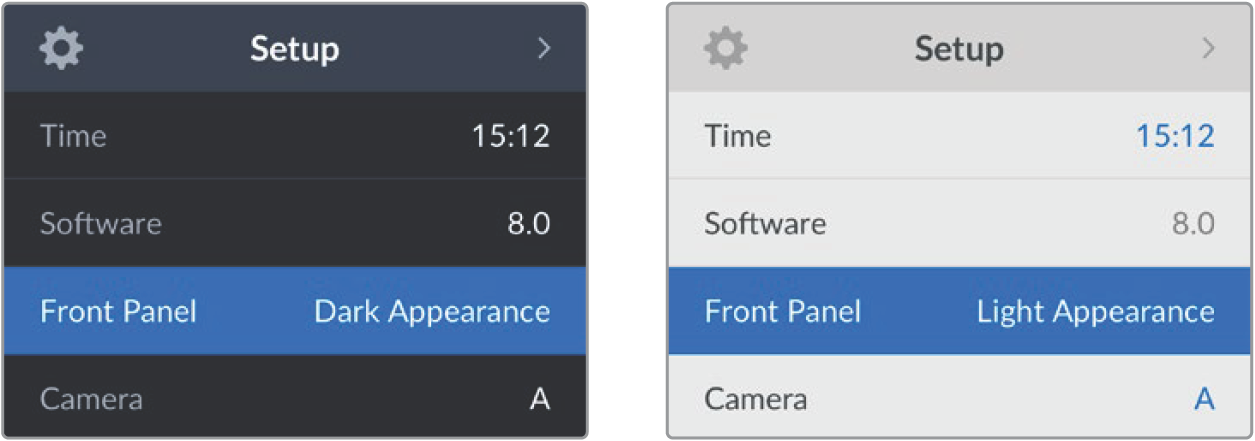This screenshot has width=1255, height=441.
Task: Click the blue 15:12 time value
Action: click(1175, 136)
